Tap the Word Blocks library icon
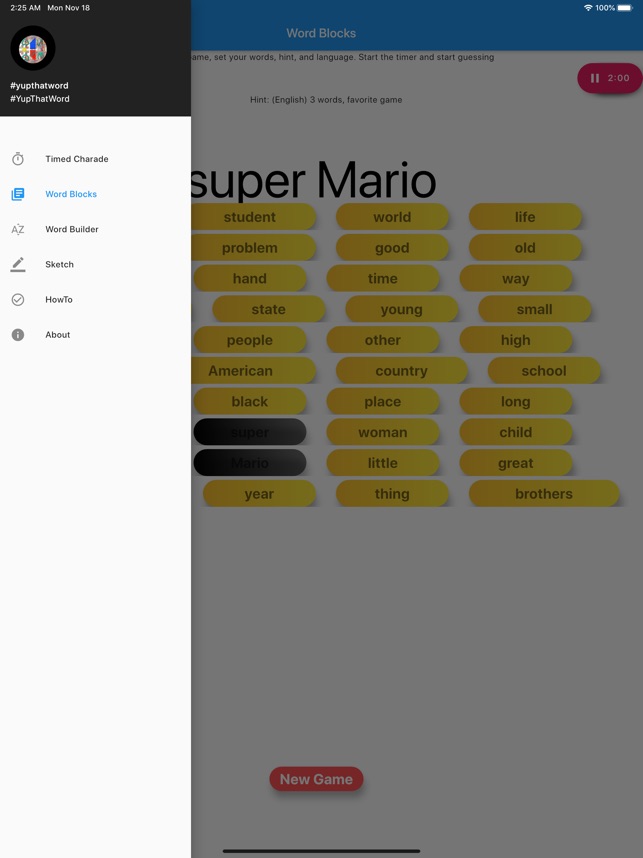643x858 pixels. [18, 194]
